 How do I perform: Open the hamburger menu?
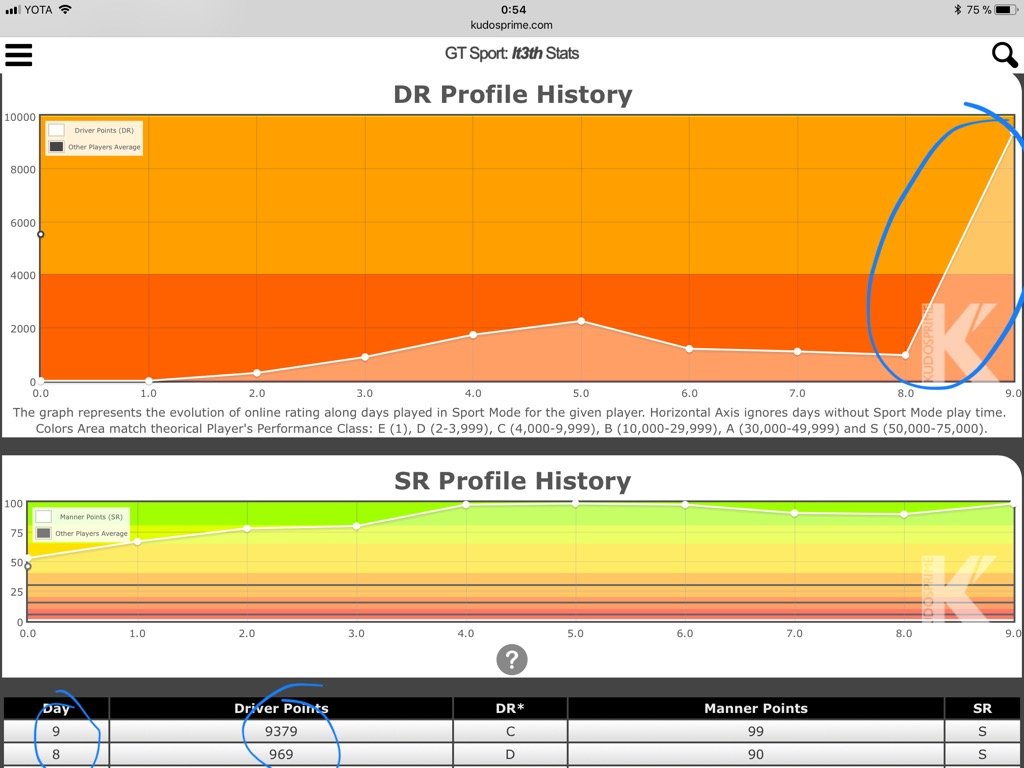(19, 54)
